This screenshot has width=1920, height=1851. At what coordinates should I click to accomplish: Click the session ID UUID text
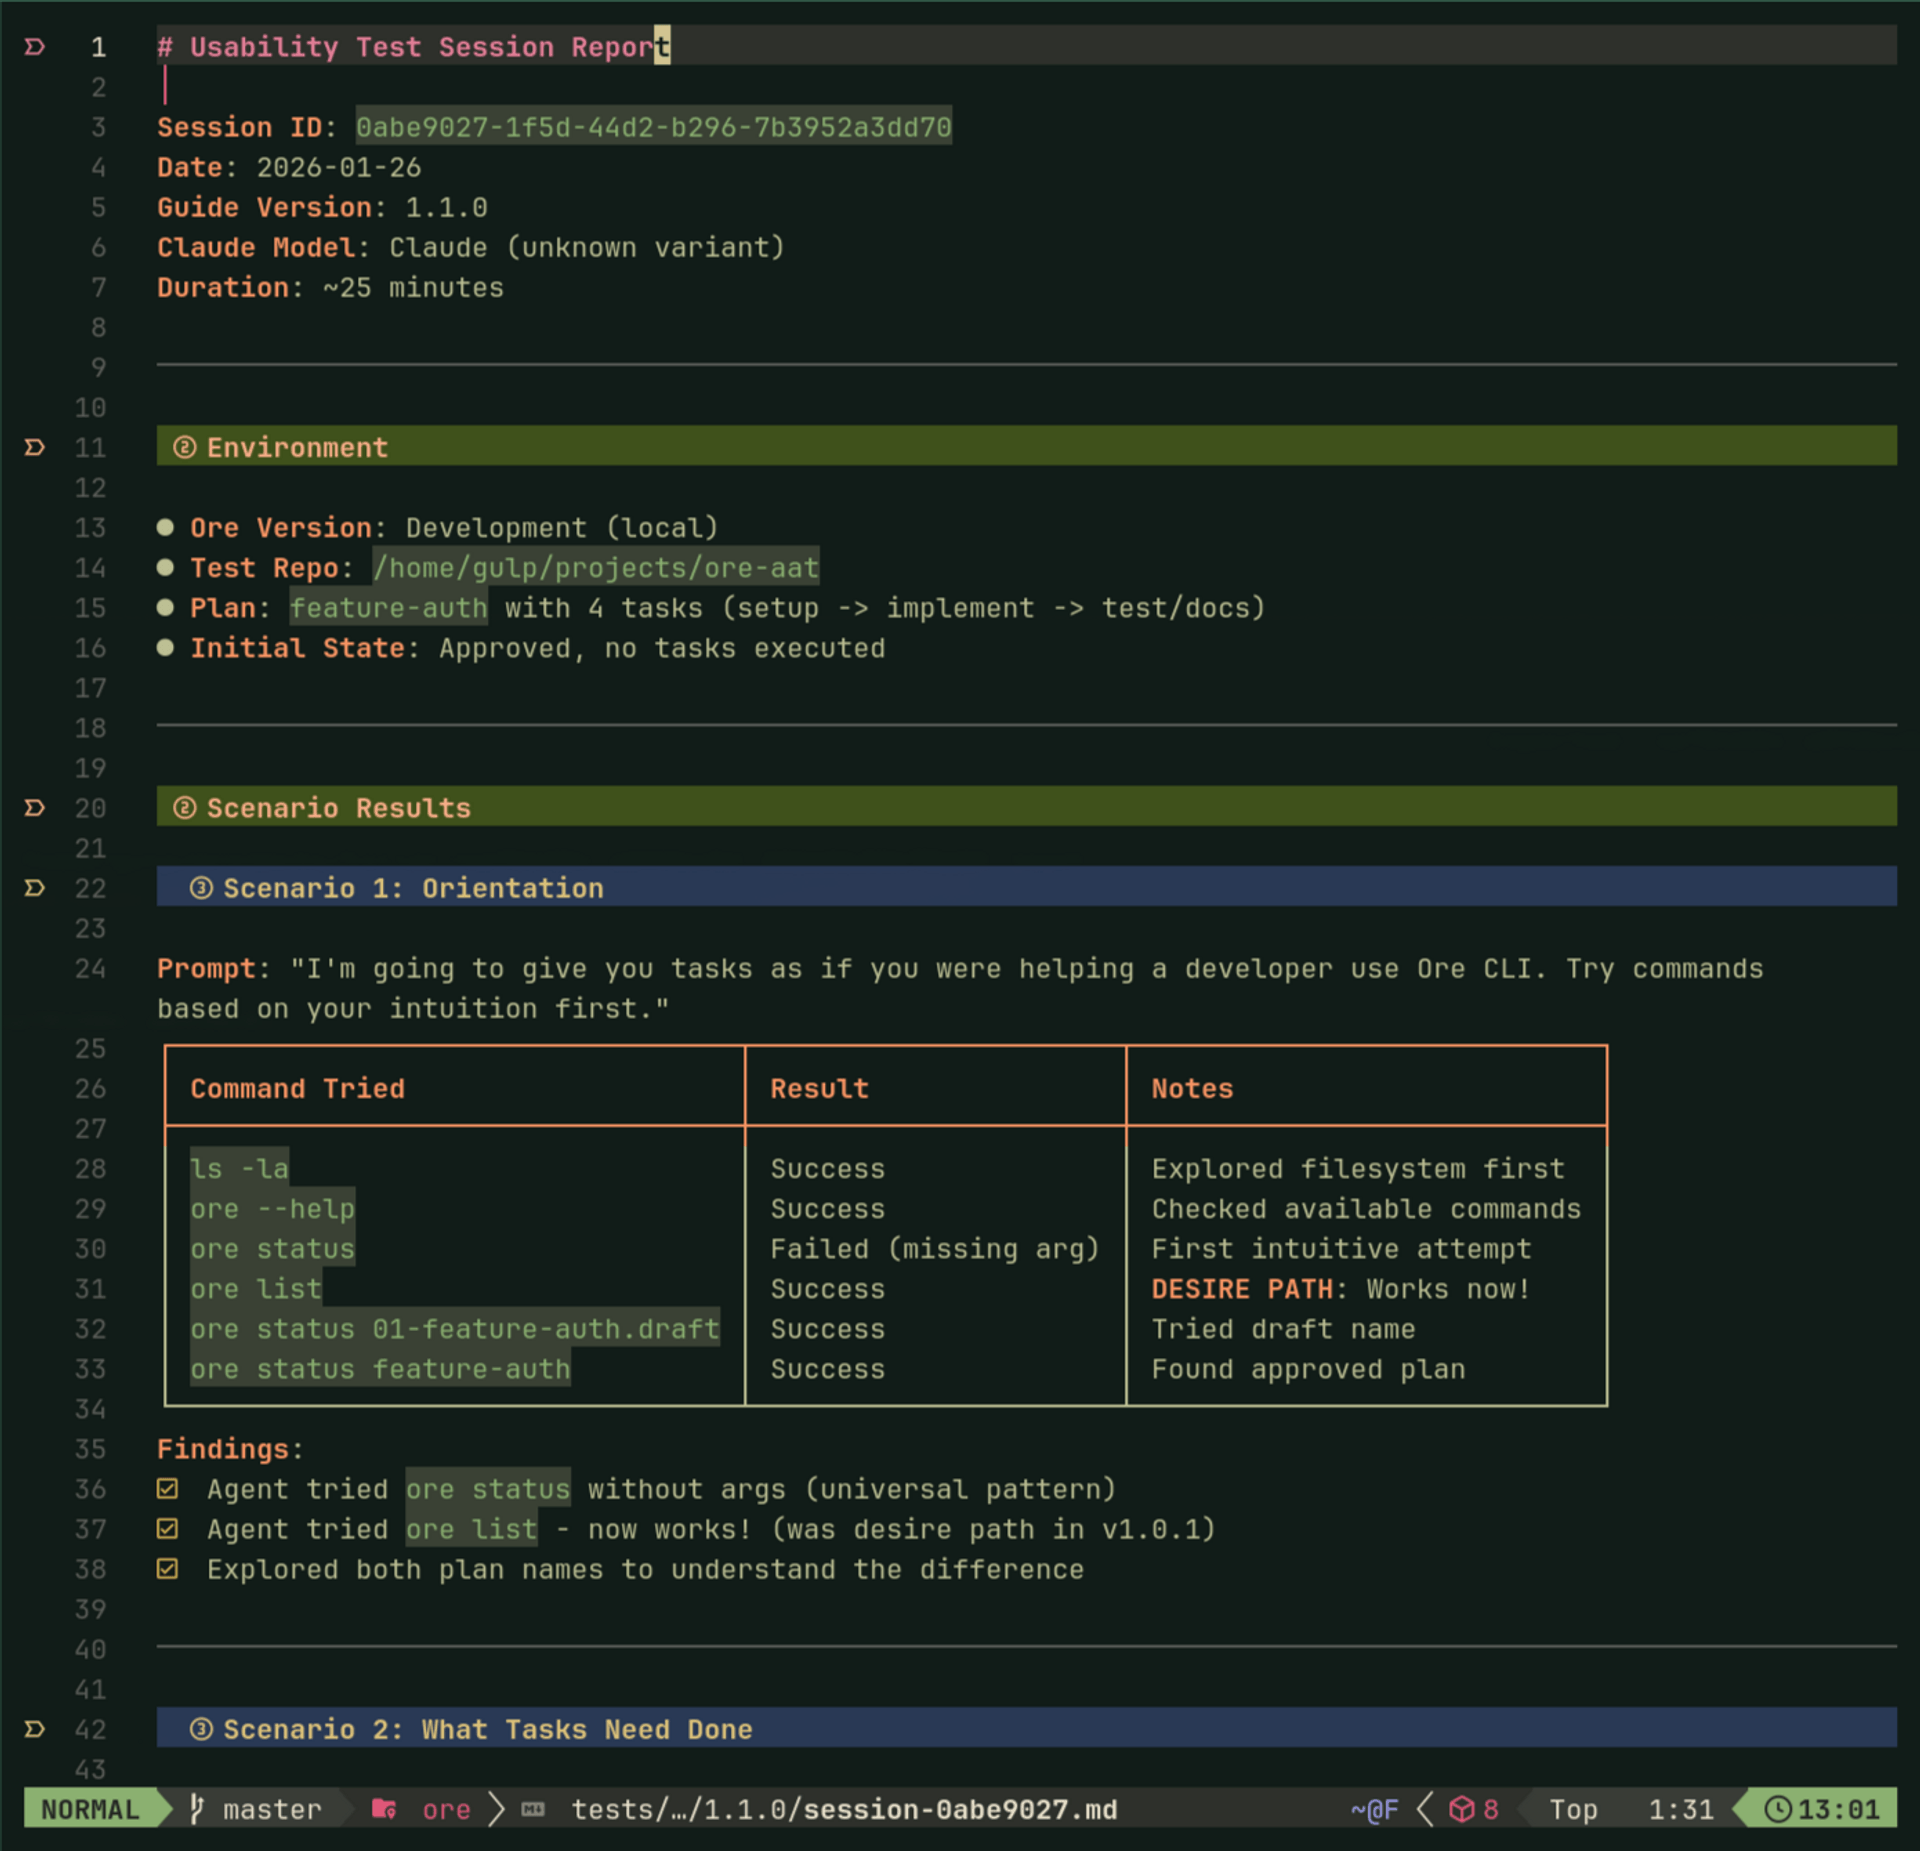[654, 127]
